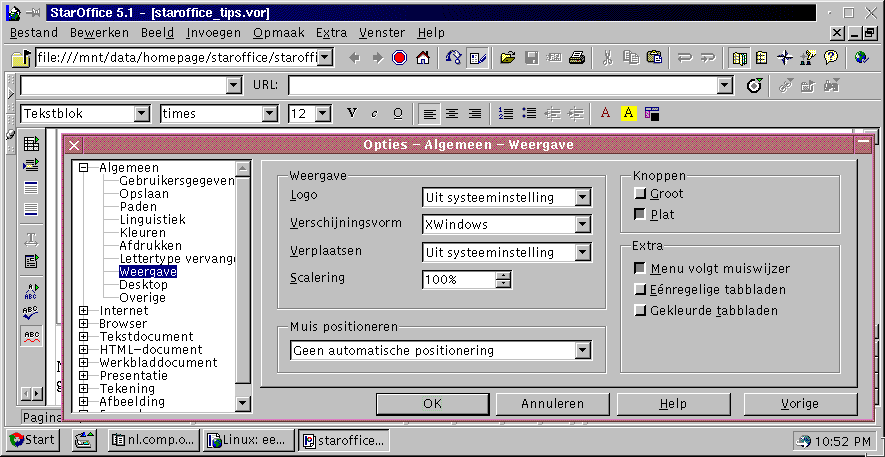Open the Extra menu
The width and height of the screenshot is (885, 457).
(x=331, y=33)
